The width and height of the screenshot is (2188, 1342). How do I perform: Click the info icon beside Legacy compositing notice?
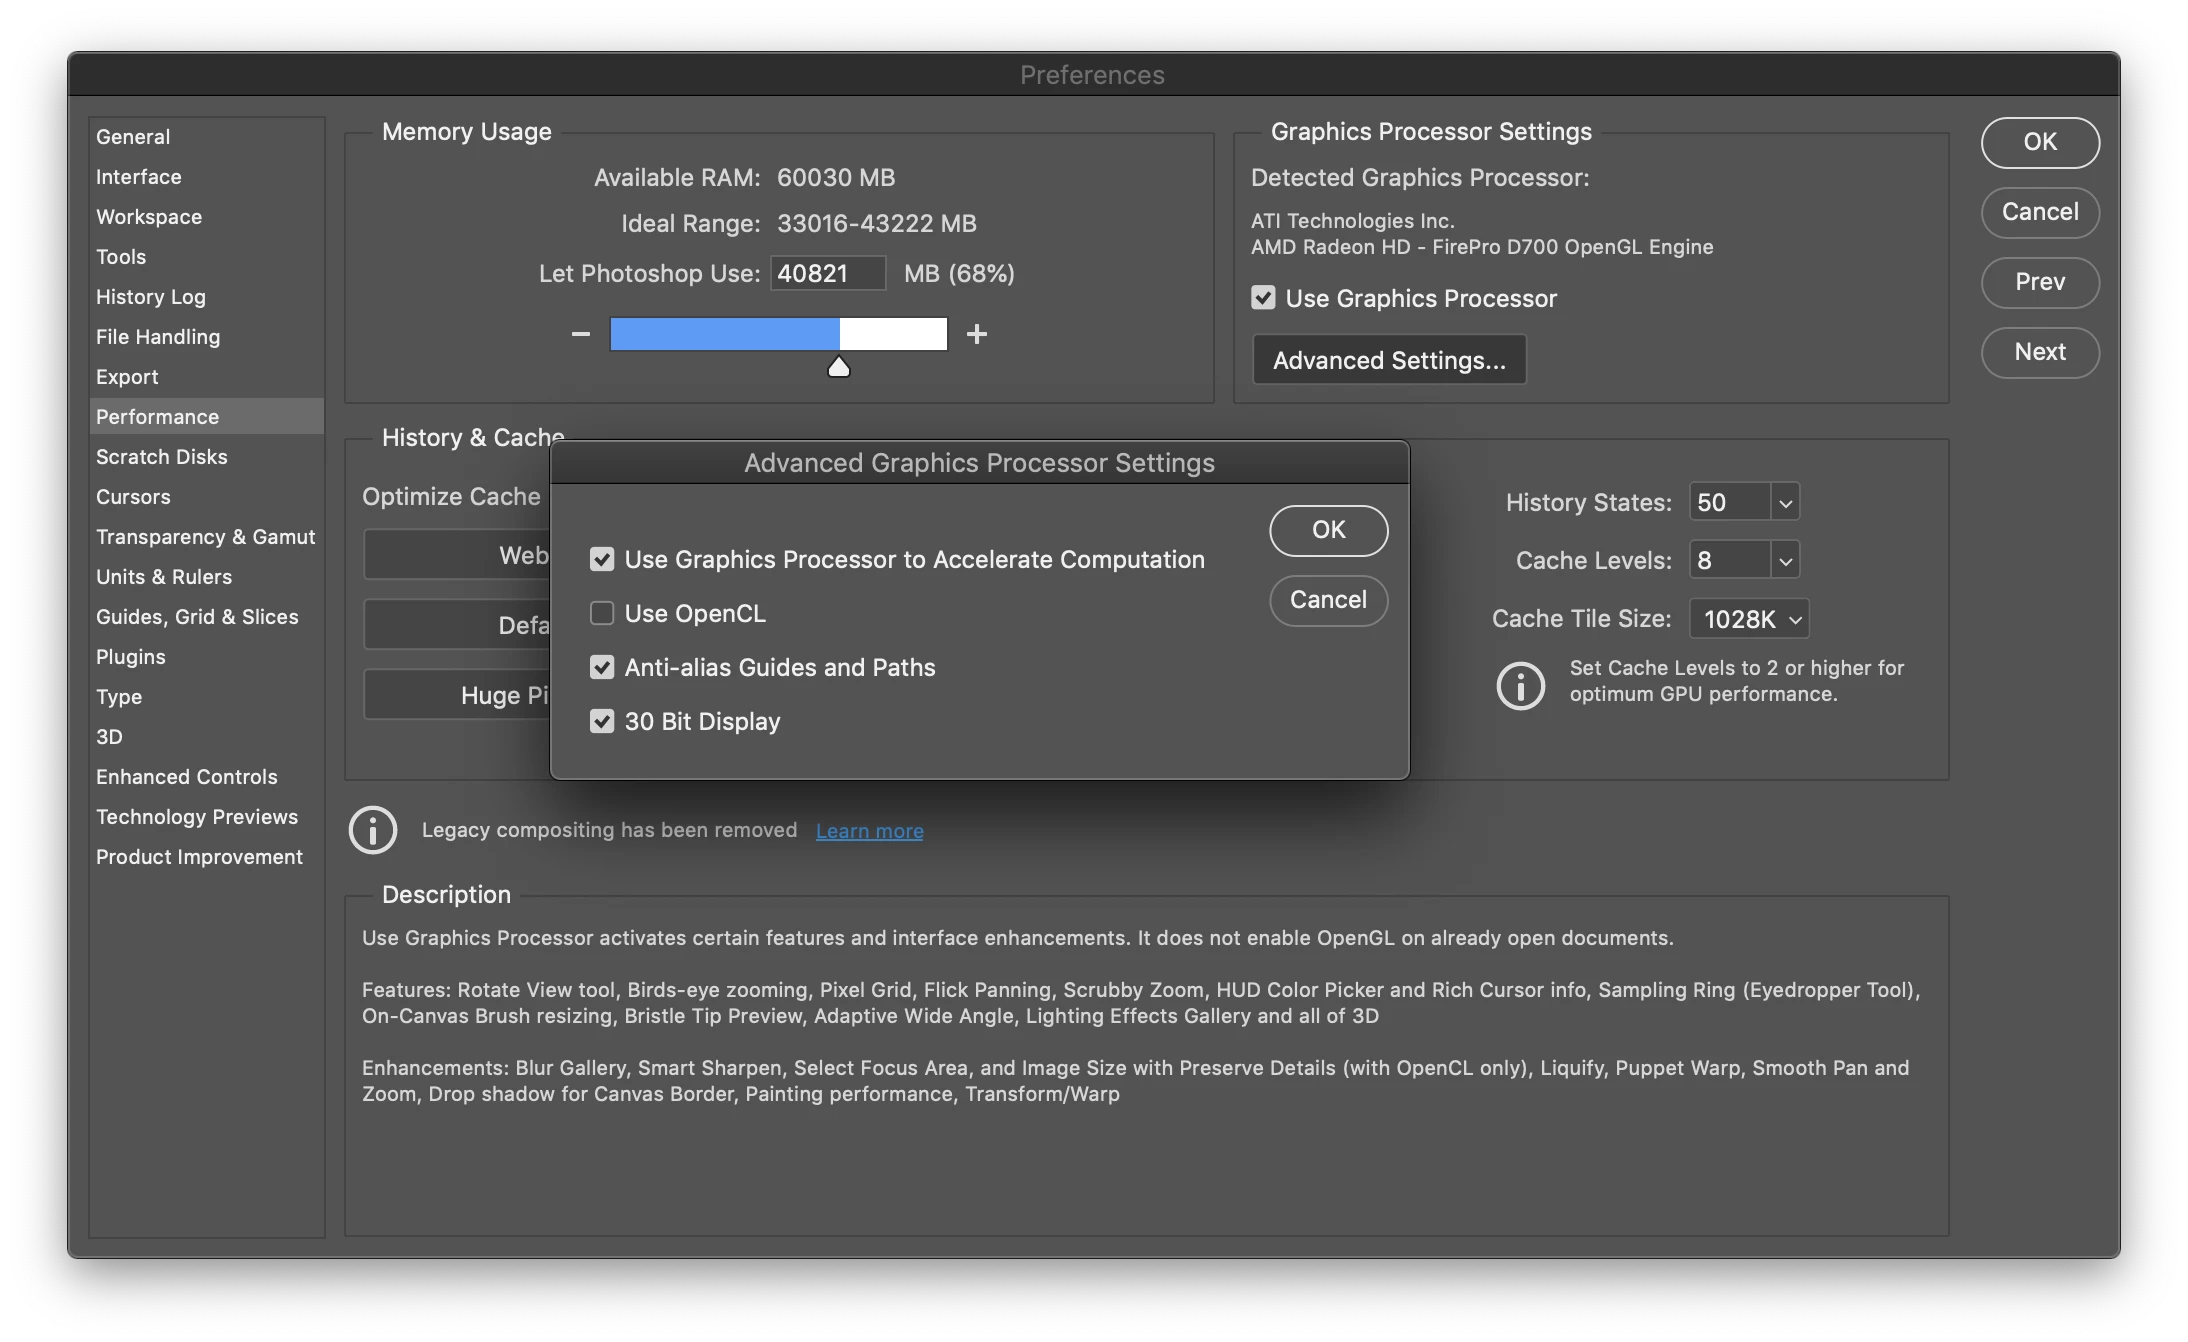tap(373, 830)
